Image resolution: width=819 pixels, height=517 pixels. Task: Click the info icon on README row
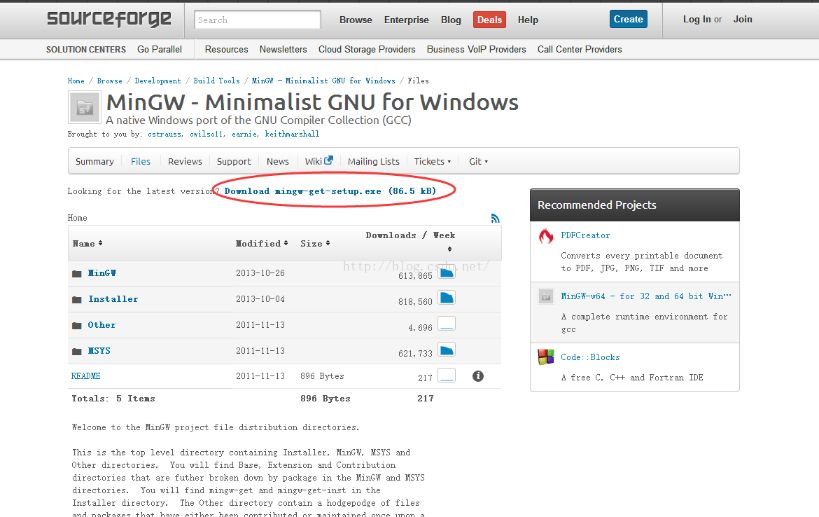click(478, 376)
